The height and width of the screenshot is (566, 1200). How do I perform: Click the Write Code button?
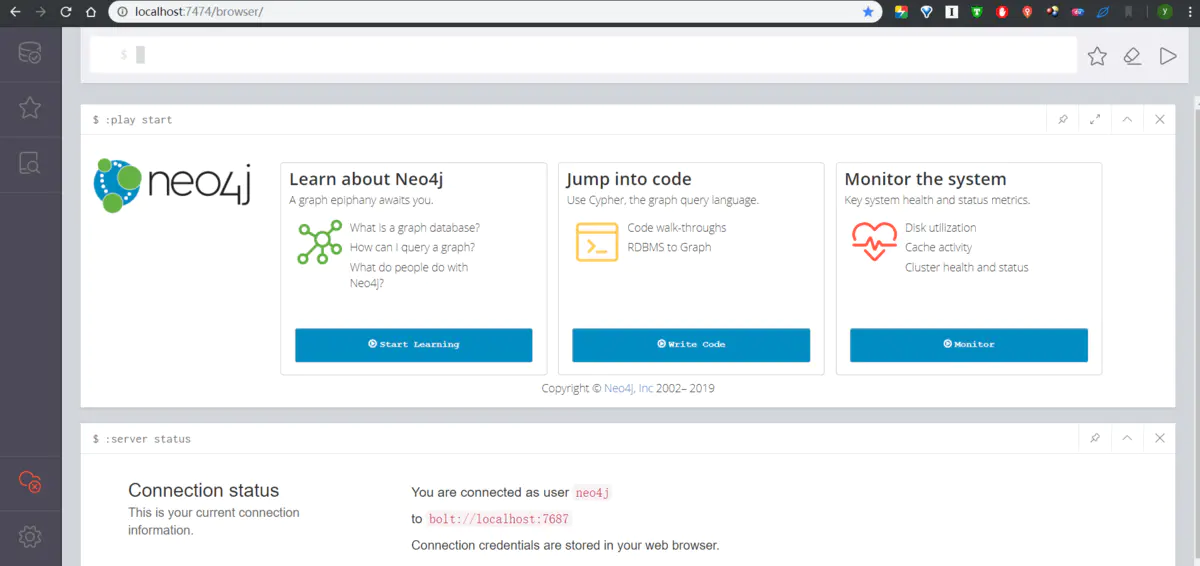pyautogui.click(x=691, y=344)
